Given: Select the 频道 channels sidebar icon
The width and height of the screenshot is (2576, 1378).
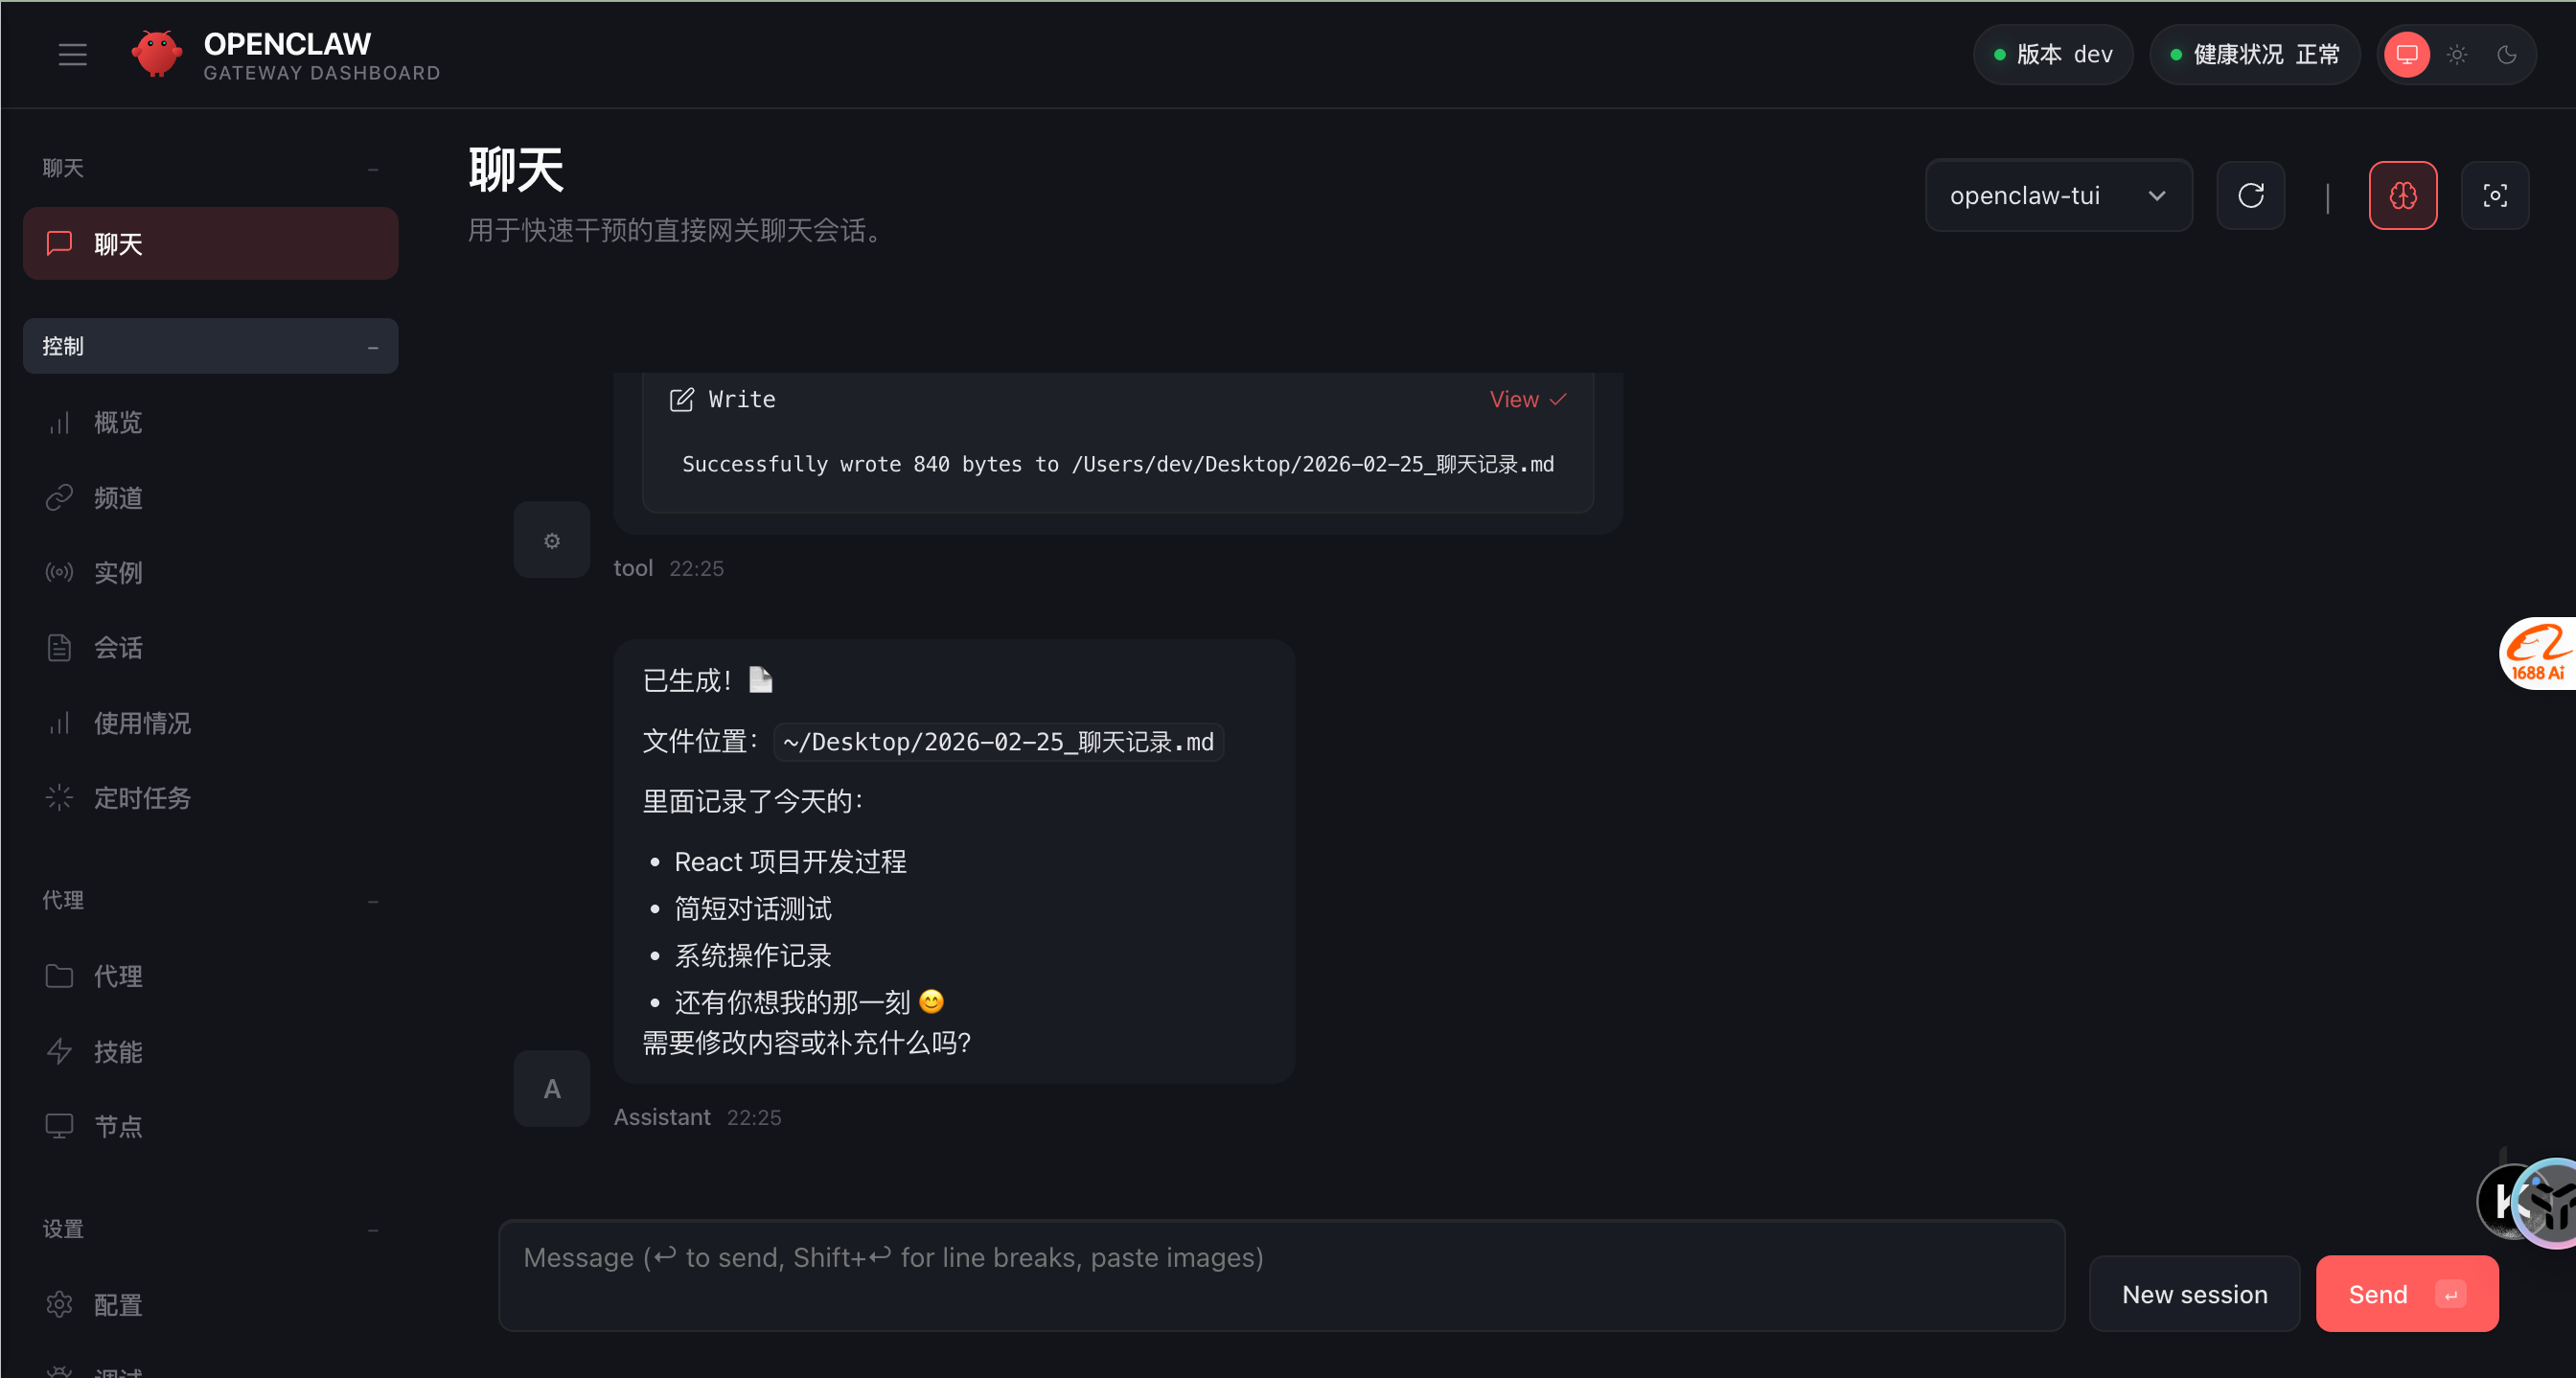Looking at the screenshot, I should coord(117,497).
